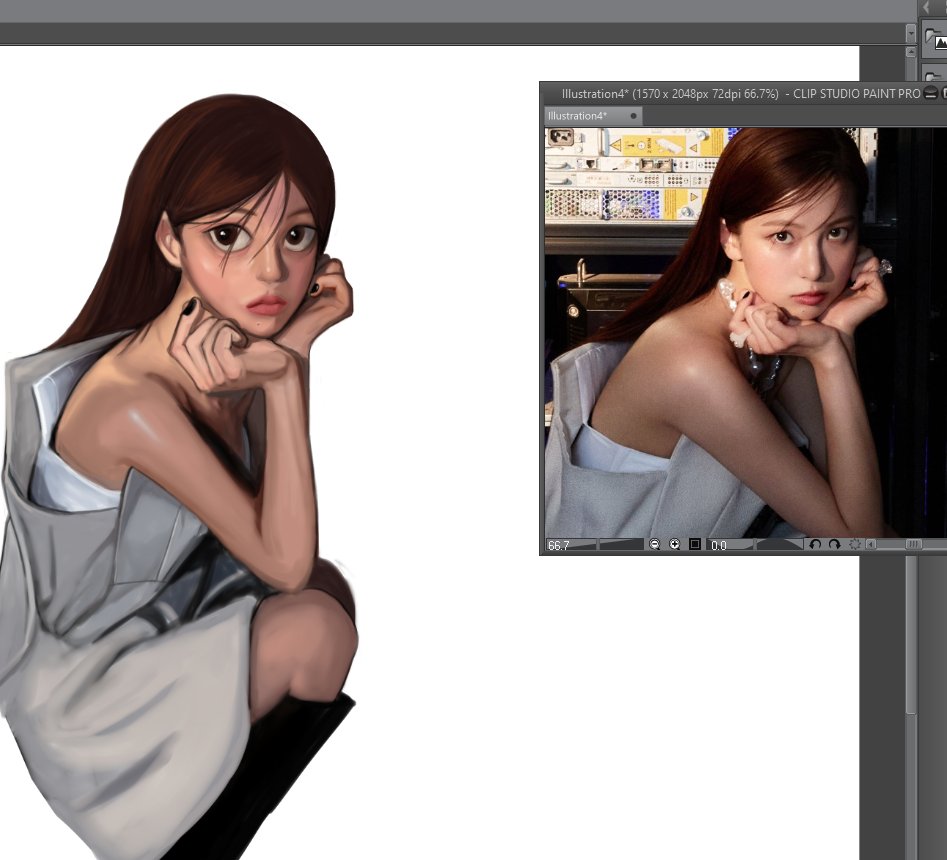This screenshot has height=860, width=947.
Task: Expand the collapsed right-side panel dock arrow
Action: [926, 8]
